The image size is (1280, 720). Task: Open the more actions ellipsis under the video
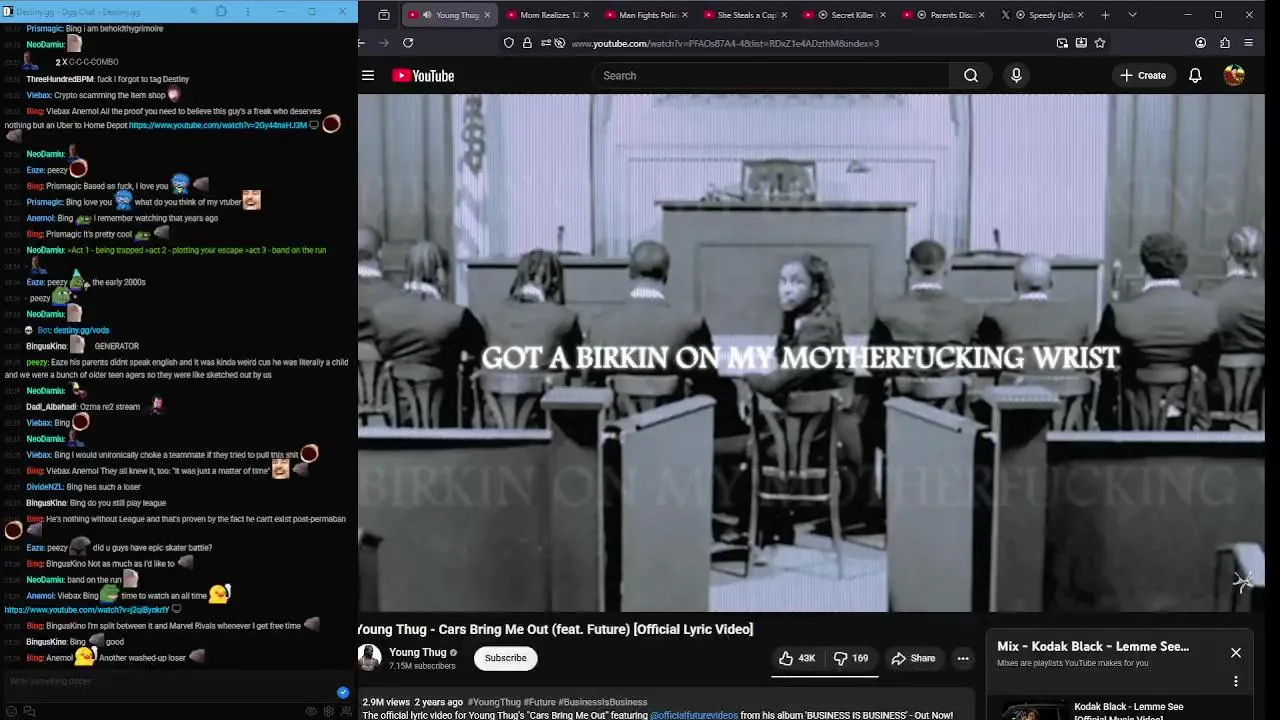pyautogui.click(x=963, y=658)
